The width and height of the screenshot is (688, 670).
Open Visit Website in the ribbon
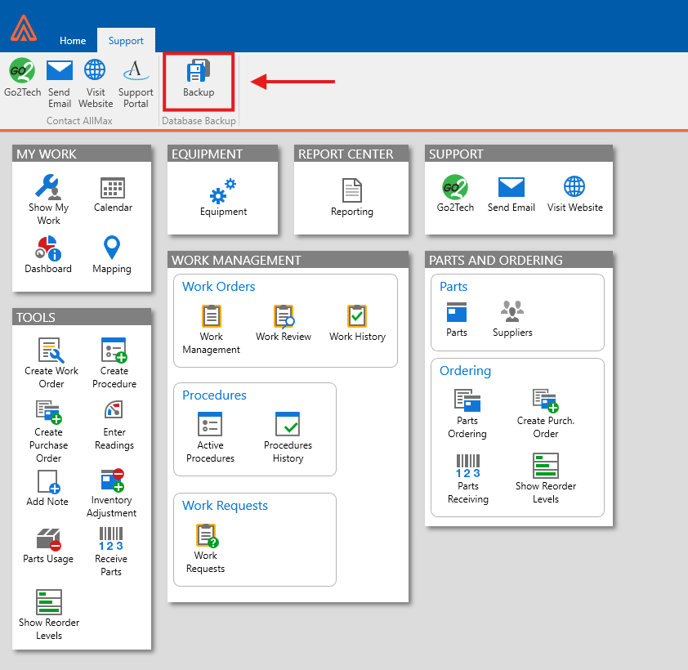click(x=95, y=84)
